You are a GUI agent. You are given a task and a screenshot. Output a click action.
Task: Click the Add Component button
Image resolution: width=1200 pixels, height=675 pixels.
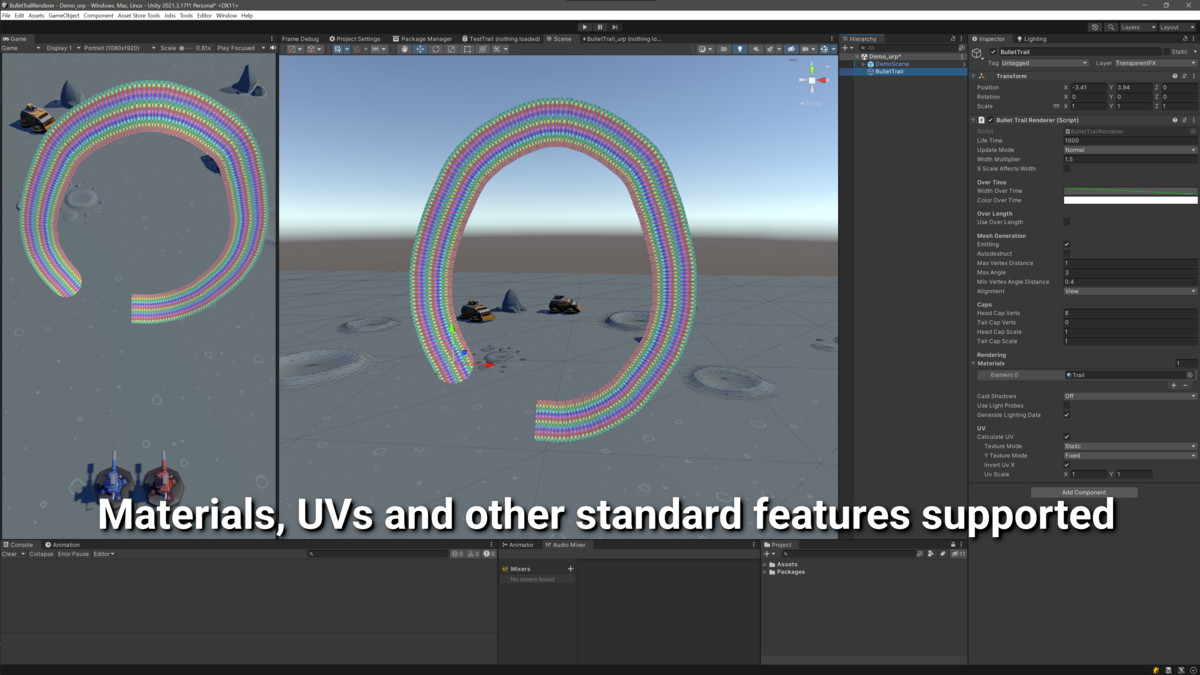coord(1085,492)
